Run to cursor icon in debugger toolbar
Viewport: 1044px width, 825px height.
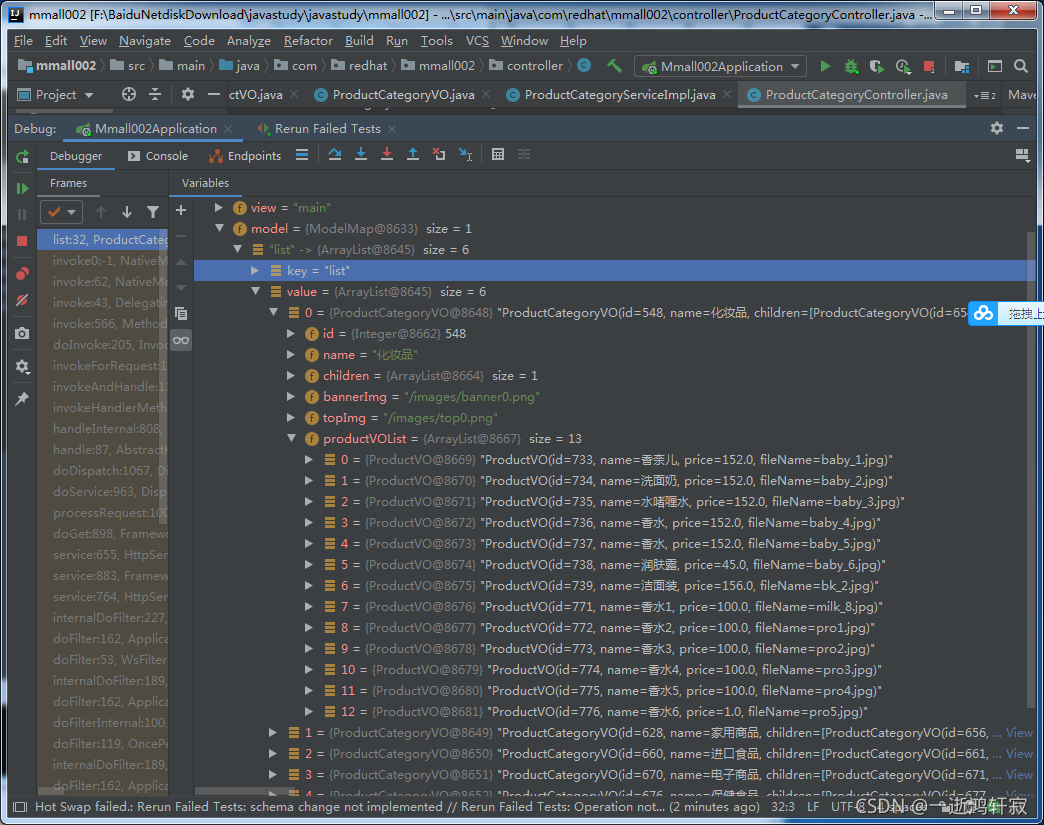click(465, 154)
